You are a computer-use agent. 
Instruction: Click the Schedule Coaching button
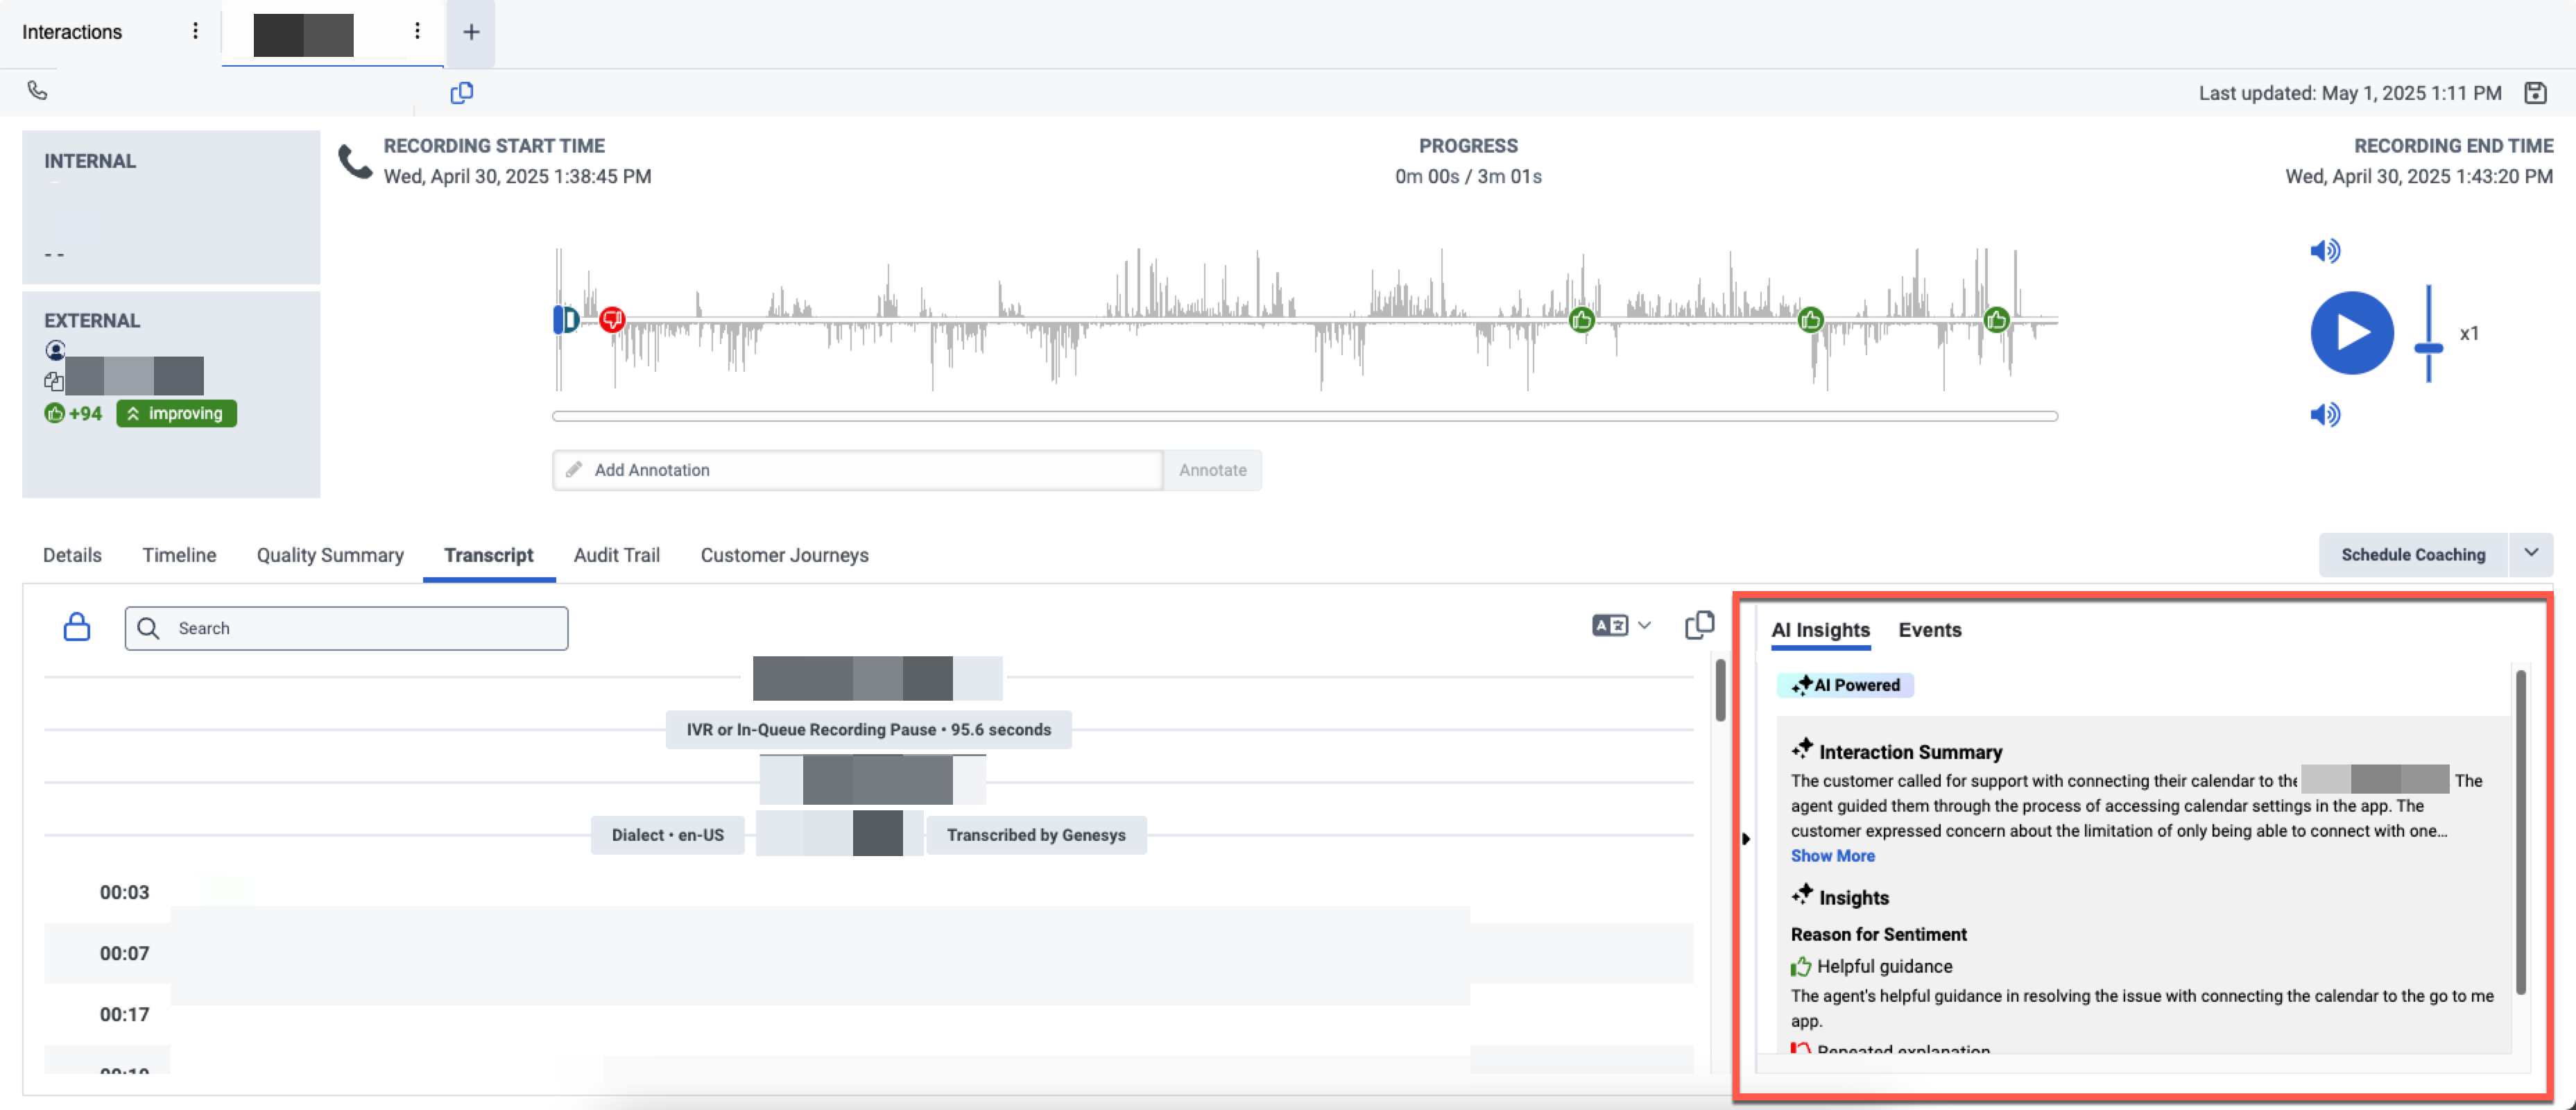click(x=2412, y=554)
